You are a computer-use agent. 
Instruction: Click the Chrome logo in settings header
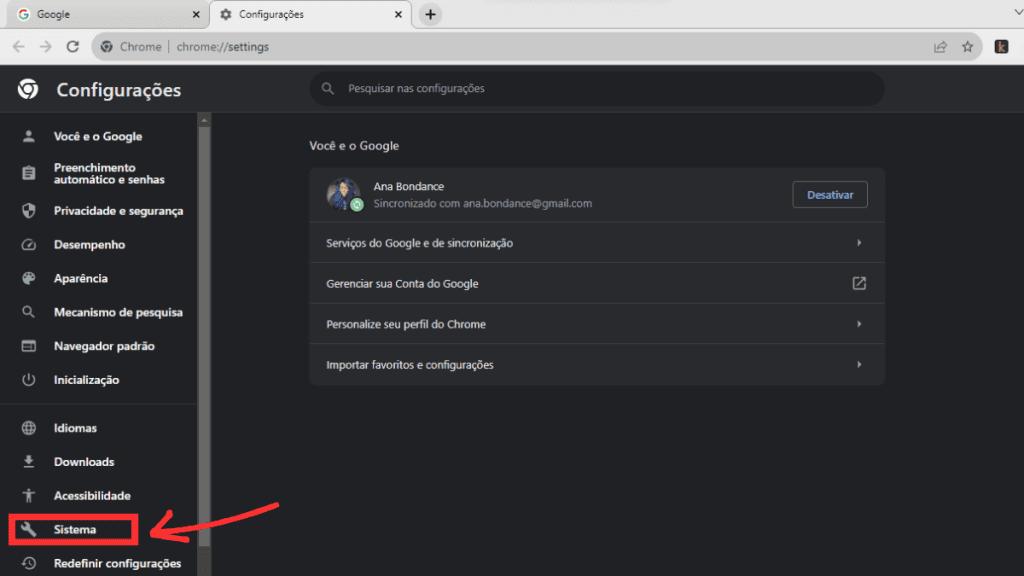[x=27, y=89]
